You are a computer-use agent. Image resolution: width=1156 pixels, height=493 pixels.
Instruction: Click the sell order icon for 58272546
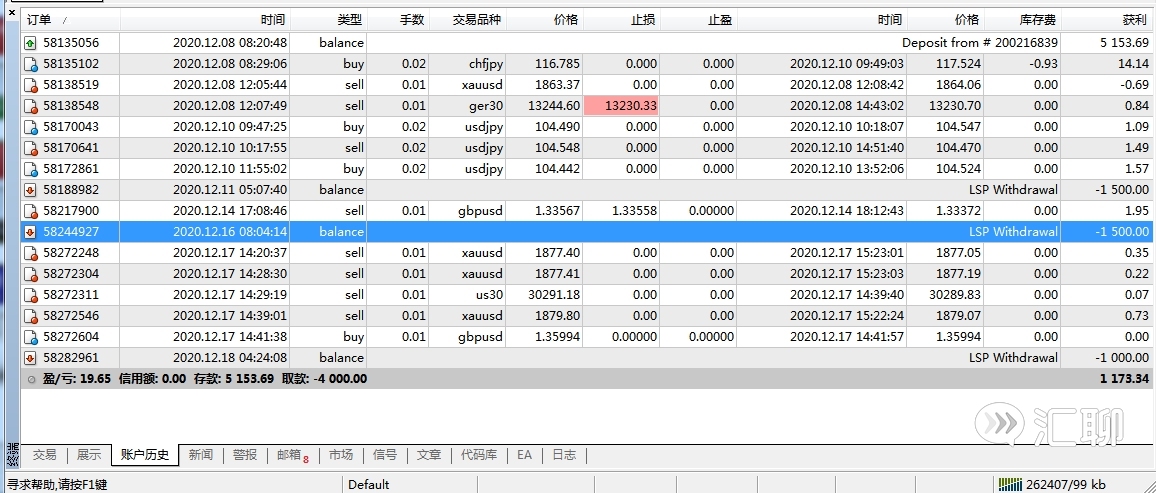tap(30, 316)
